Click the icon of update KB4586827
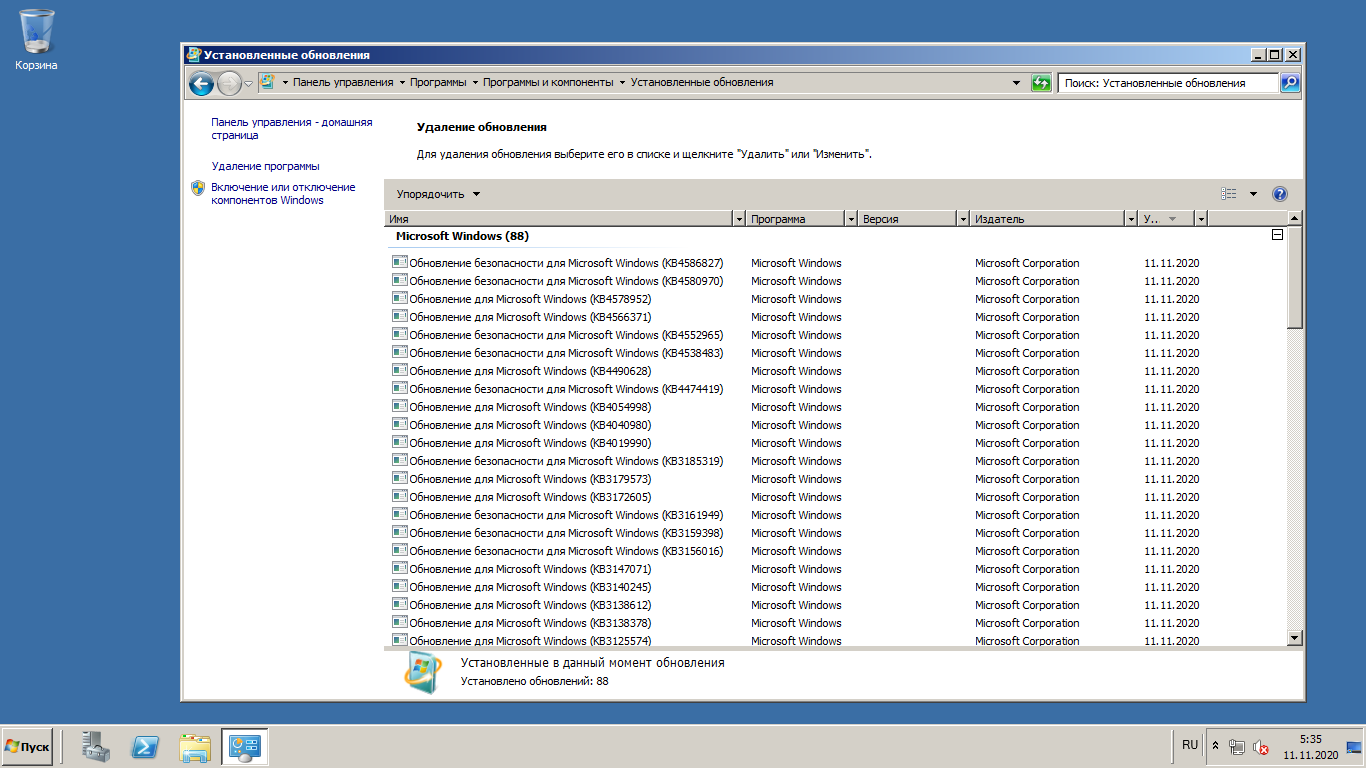The width and height of the screenshot is (1366, 768). [400, 262]
